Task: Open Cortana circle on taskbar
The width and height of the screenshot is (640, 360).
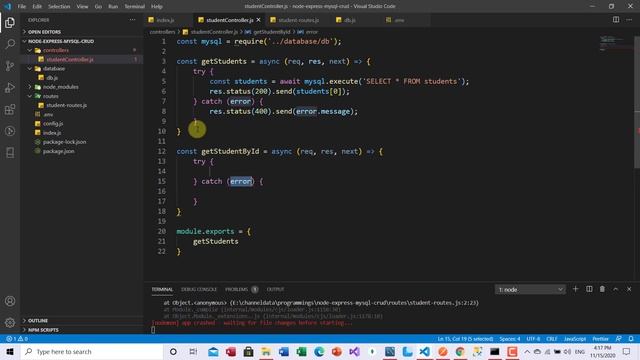Action: pos(173,351)
